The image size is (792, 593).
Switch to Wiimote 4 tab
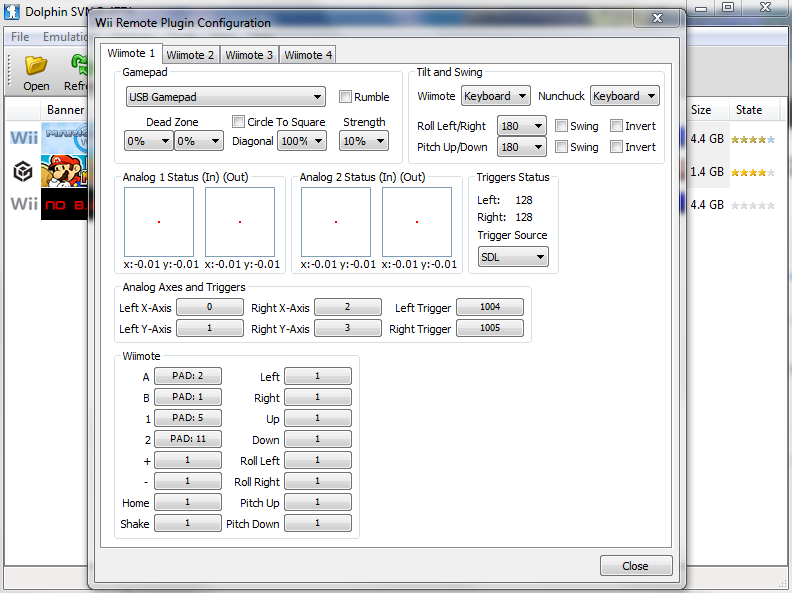[x=308, y=55]
